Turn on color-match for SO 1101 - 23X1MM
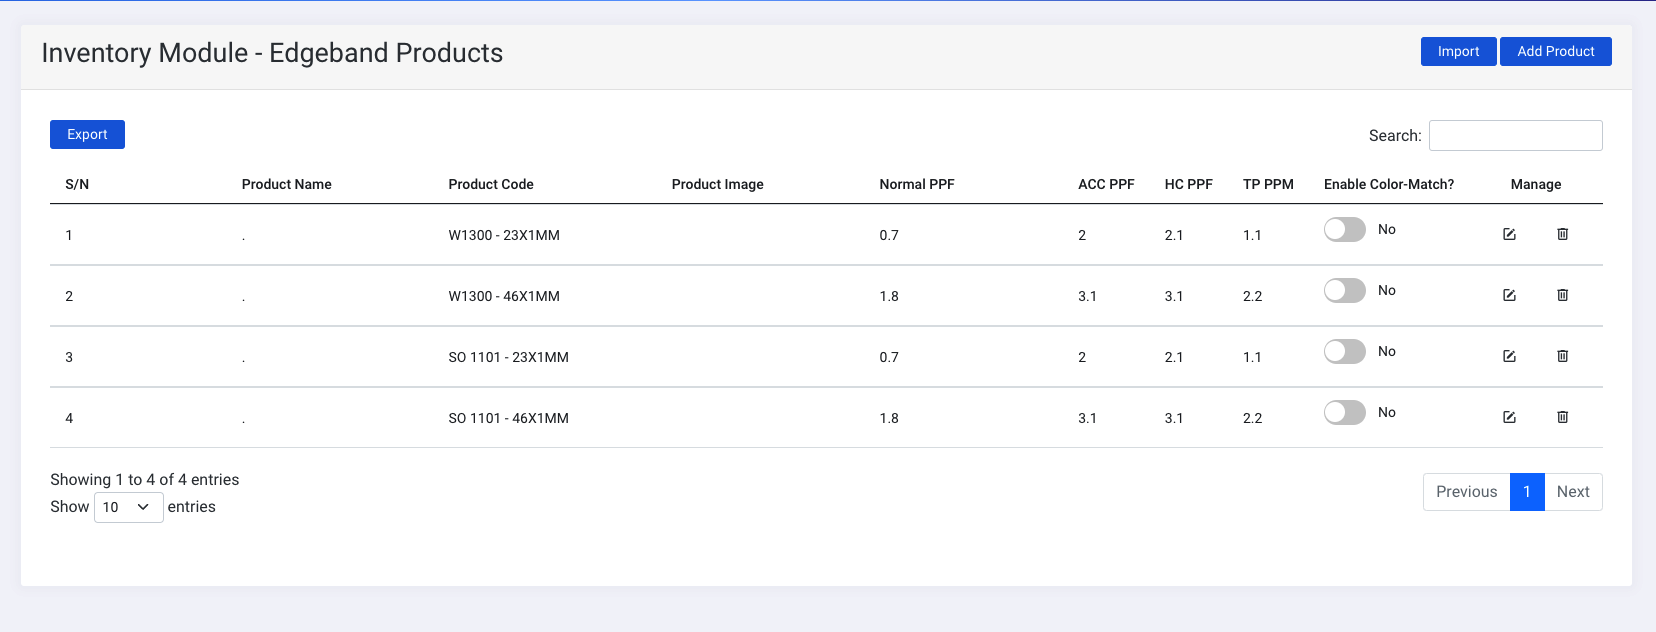 coord(1344,352)
